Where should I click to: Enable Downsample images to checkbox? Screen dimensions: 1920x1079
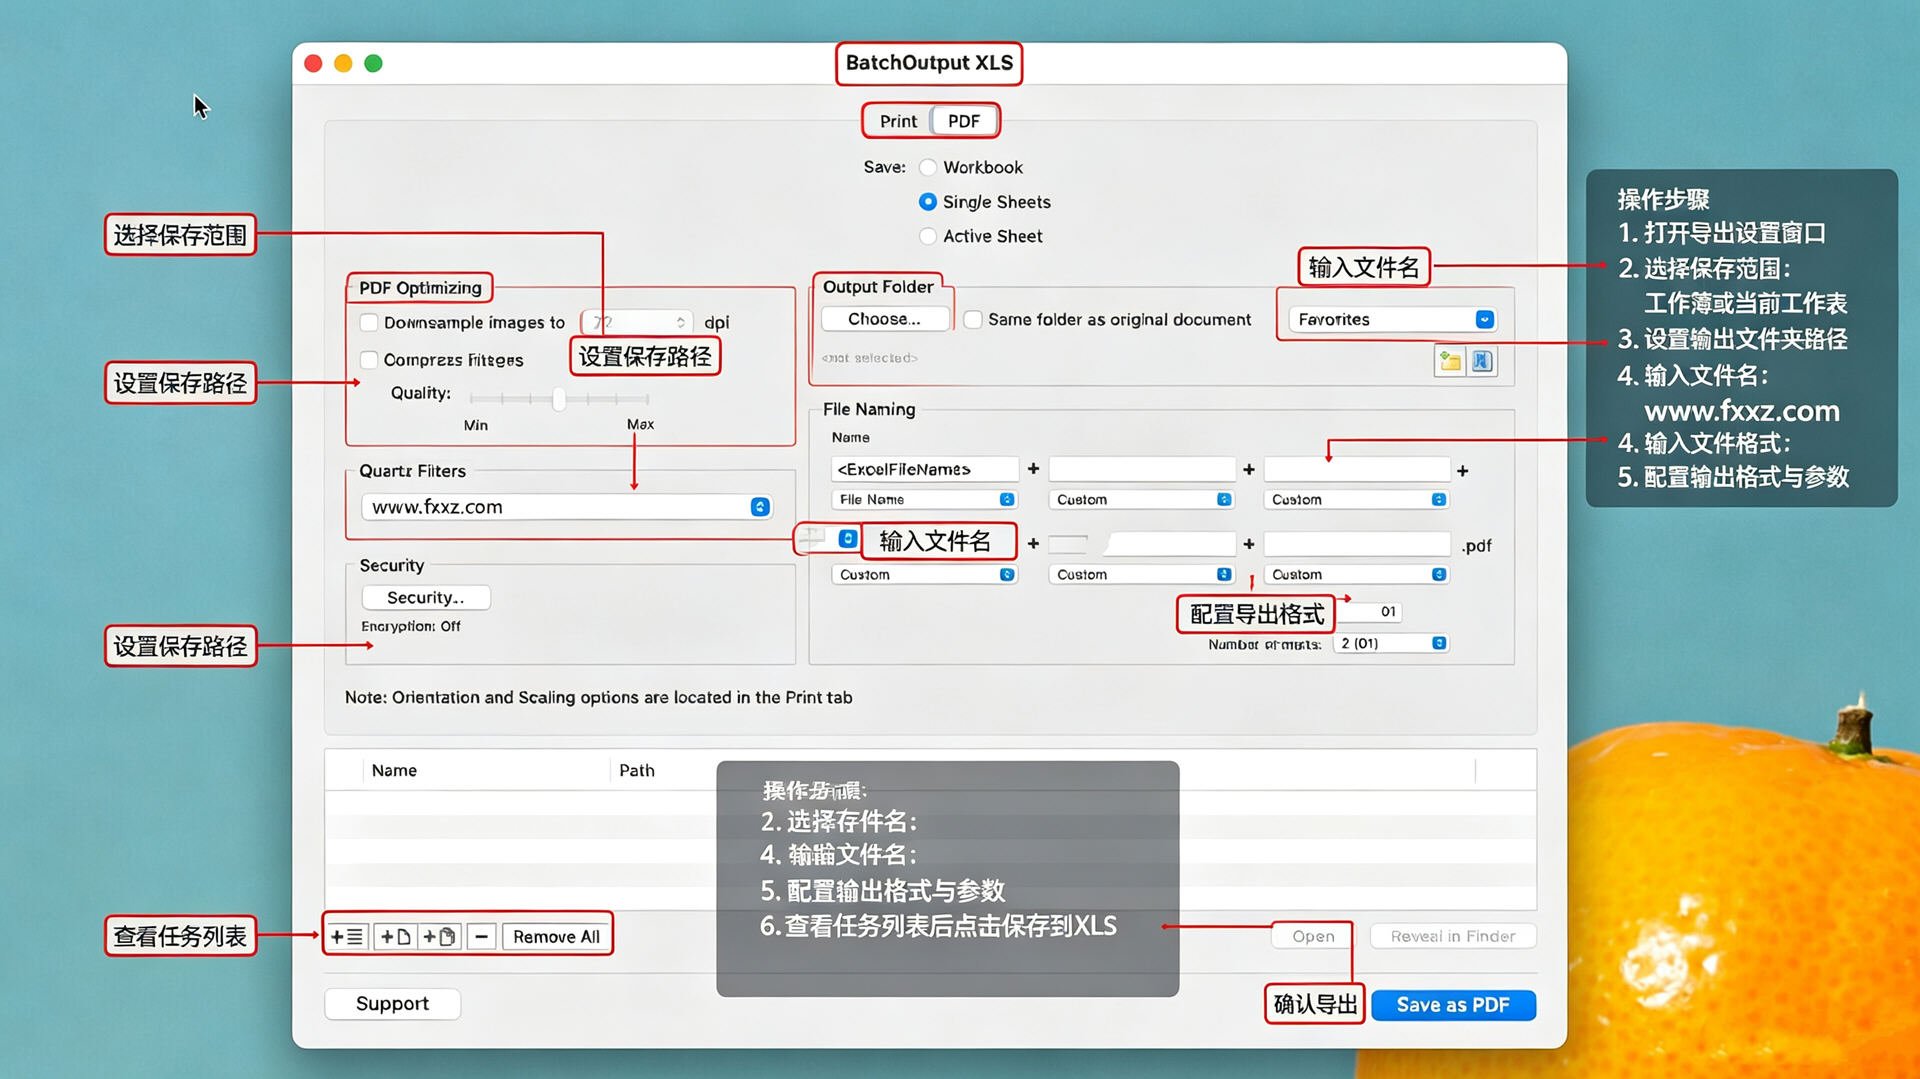369,322
